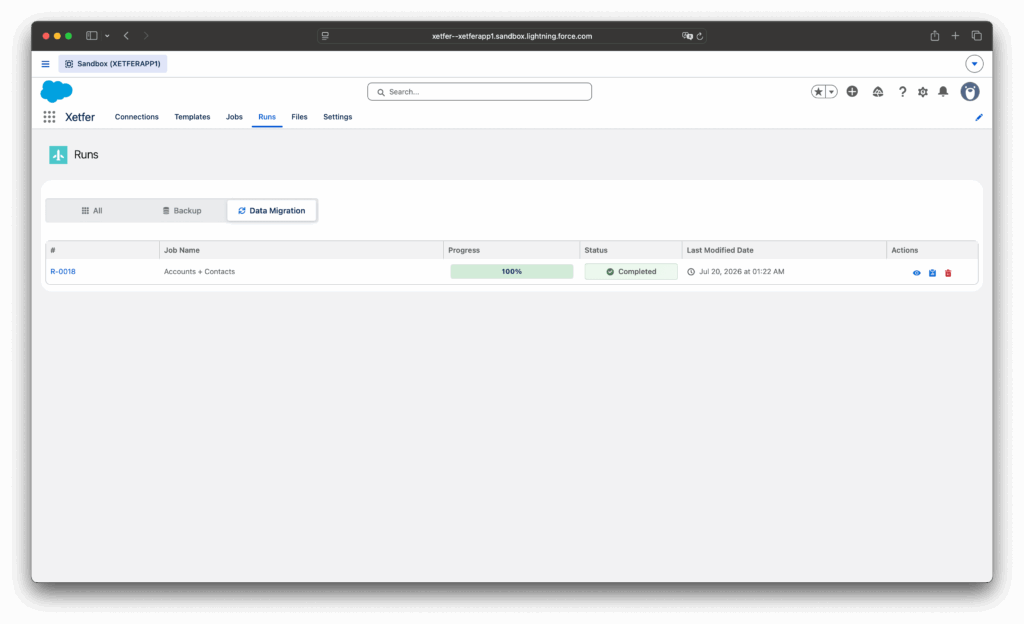
Task: Open a new Safari tab
Action: [955, 36]
